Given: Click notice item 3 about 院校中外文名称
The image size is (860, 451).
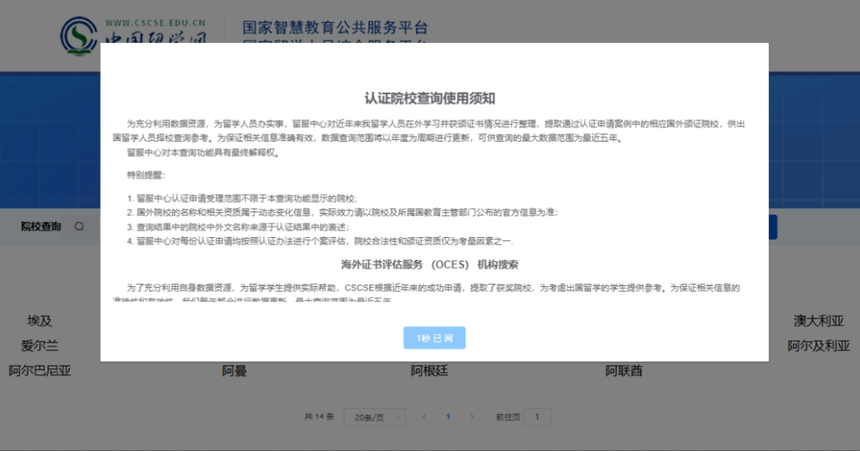Looking at the screenshot, I should tap(238, 227).
